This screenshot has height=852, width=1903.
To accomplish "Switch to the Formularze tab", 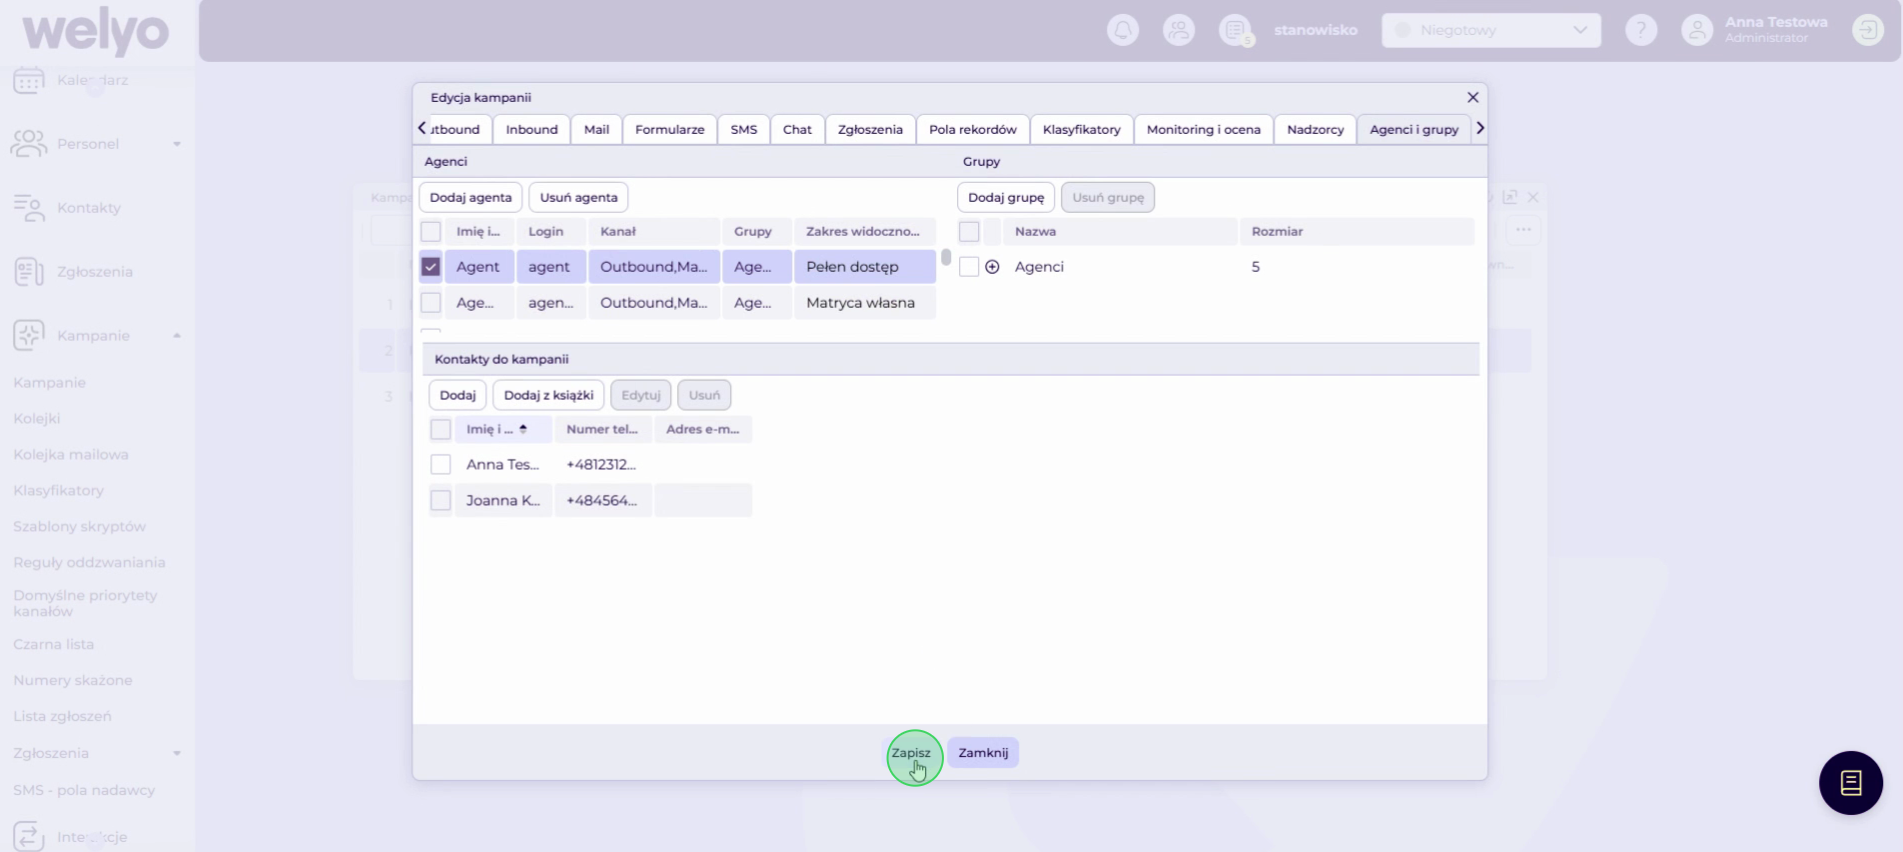I will [x=670, y=130].
